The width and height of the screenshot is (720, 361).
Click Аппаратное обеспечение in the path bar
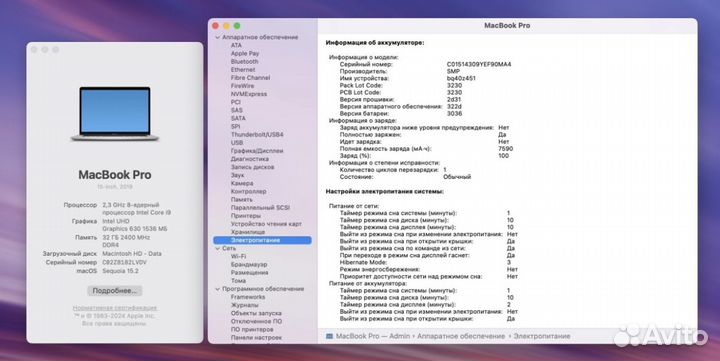(x=461, y=336)
